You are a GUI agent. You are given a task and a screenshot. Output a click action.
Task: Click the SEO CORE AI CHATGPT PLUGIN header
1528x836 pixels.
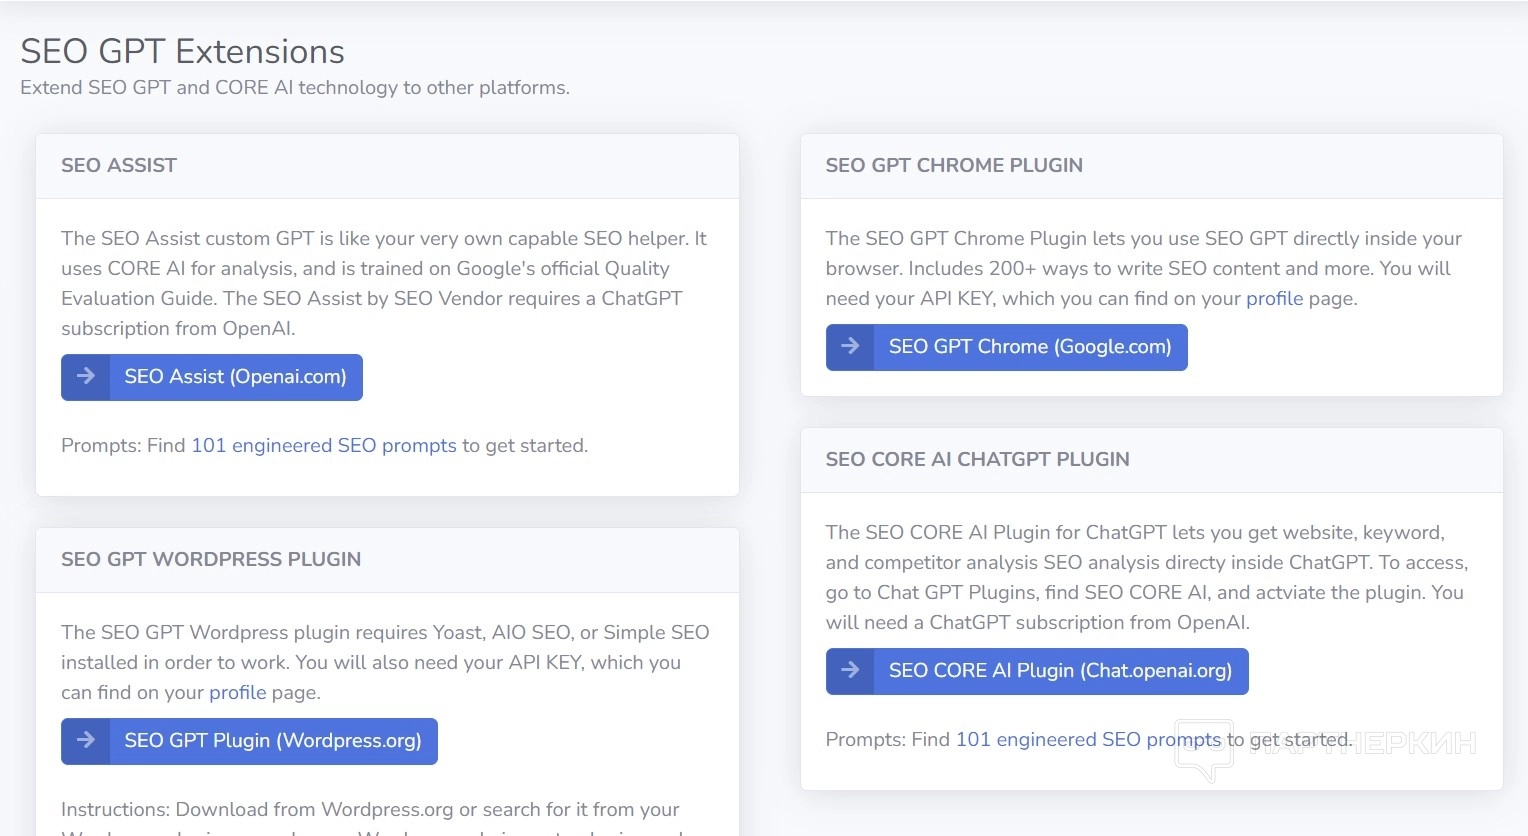click(x=977, y=460)
